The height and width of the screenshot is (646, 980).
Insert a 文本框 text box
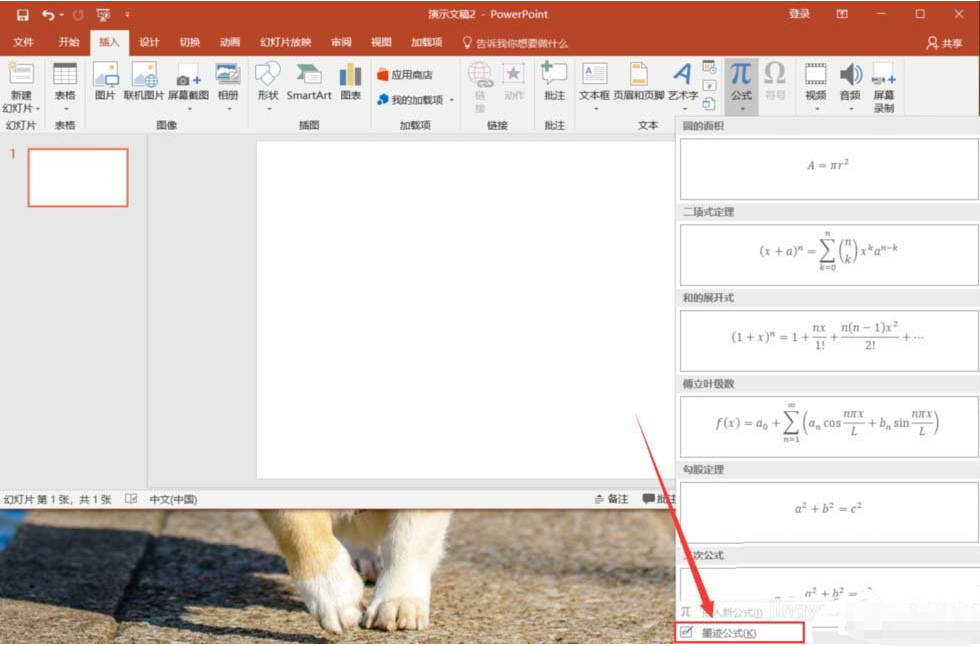pos(594,81)
